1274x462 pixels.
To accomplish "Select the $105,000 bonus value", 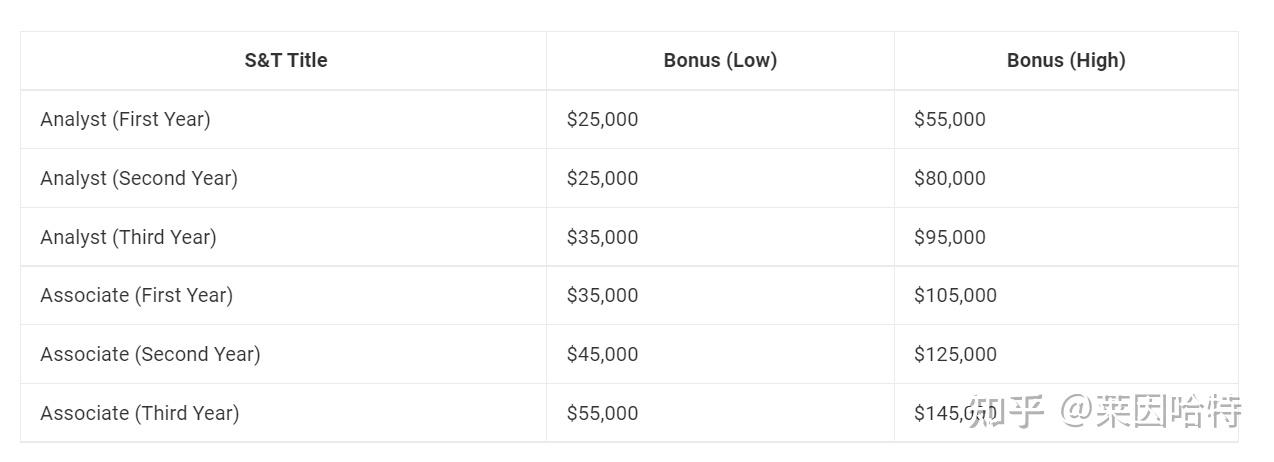I will pos(955,295).
